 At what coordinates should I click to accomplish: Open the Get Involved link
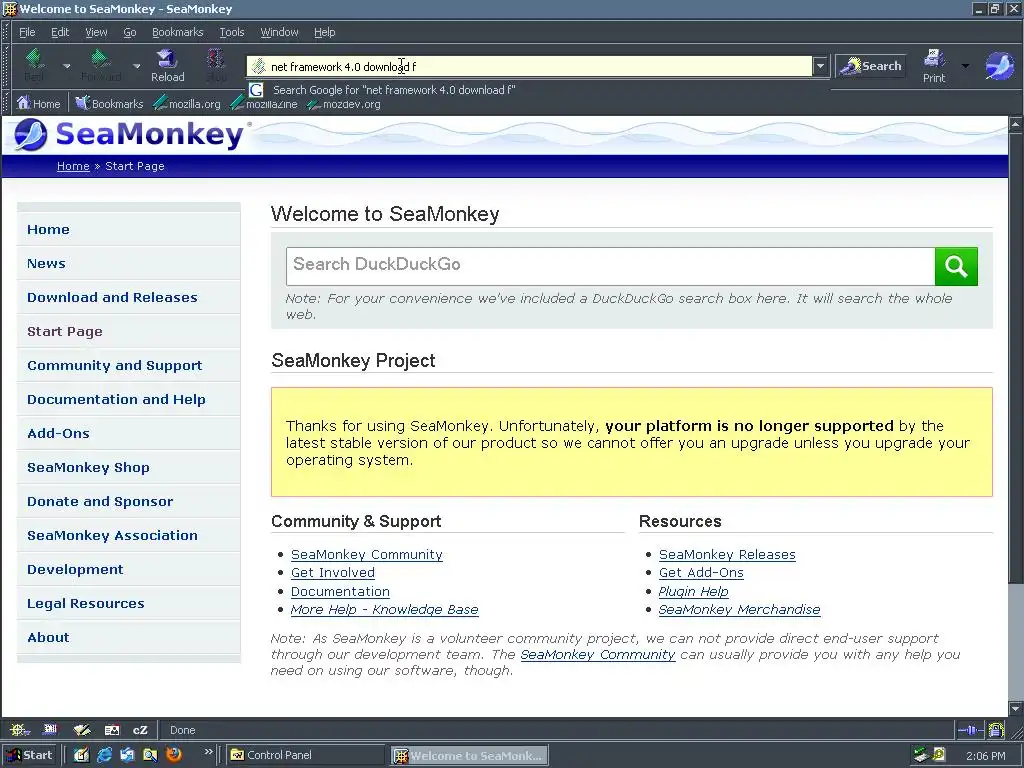click(332, 573)
